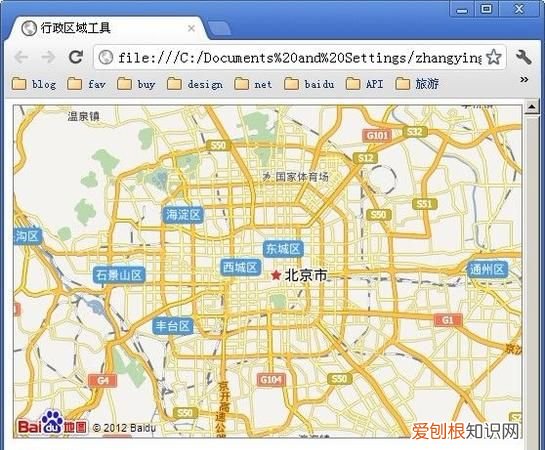Image resolution: width=545 pixels, height=450 pixels.
Task: Close the browser window
Action: tap(519, 9)
